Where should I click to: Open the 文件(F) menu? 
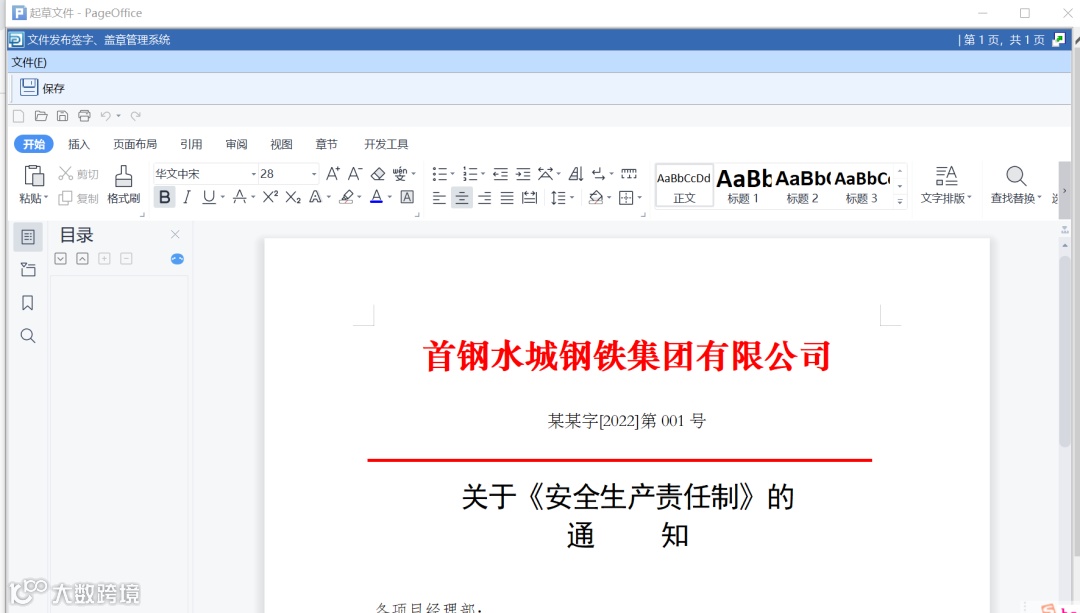tap(29, 62)
